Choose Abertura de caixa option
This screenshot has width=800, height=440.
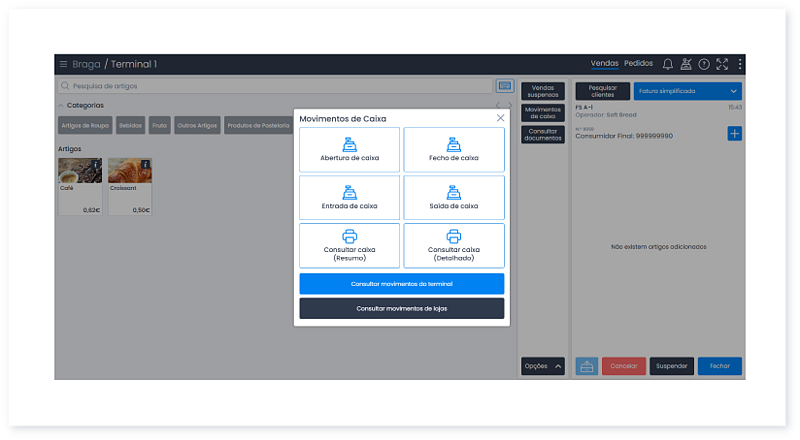point(349,149)
